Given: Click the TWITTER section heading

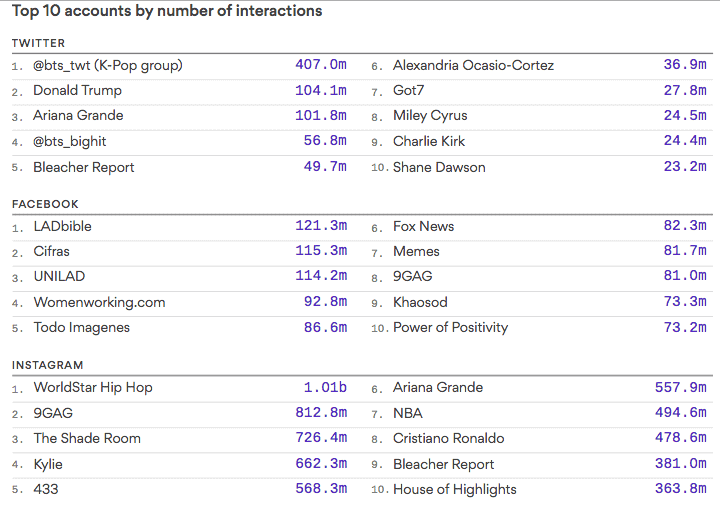Looking at the screenshot, I should (x=38, y=43).
